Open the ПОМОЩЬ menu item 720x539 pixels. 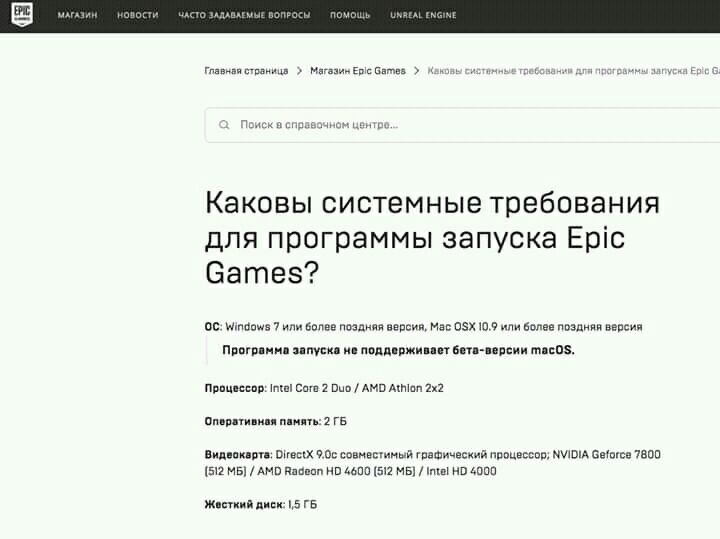350,15
